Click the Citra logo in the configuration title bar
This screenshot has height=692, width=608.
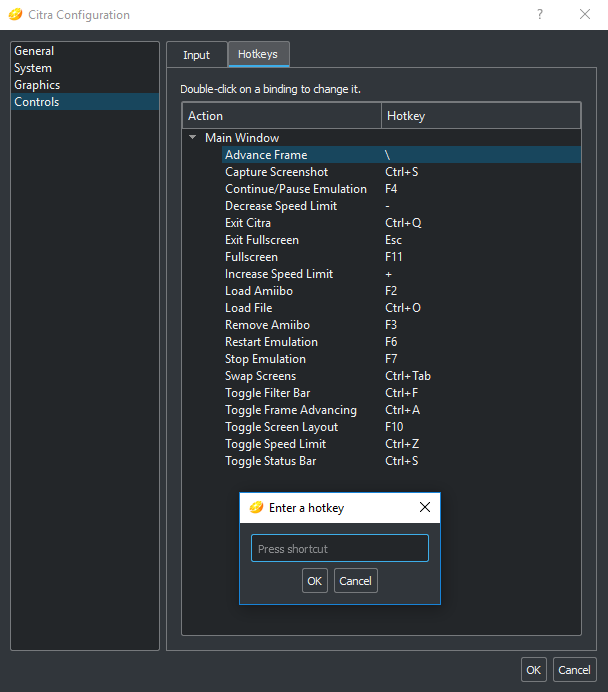pos(15,15)
